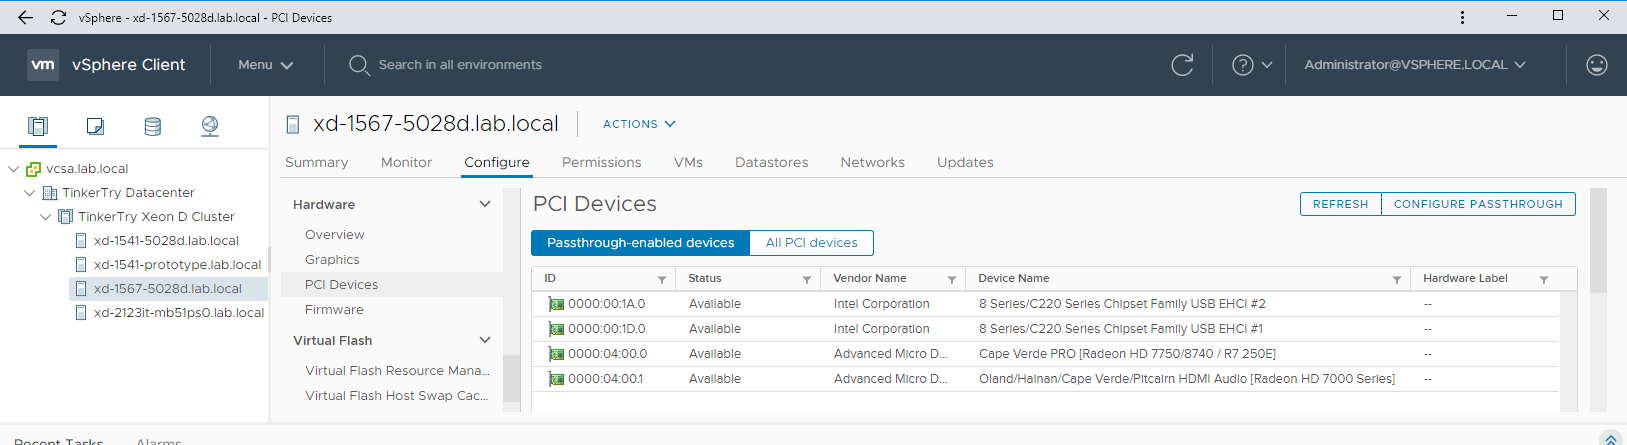Click the REFRESH button above table
1627x445 pixels.
pyautogui.click(x=1340, y=204)
